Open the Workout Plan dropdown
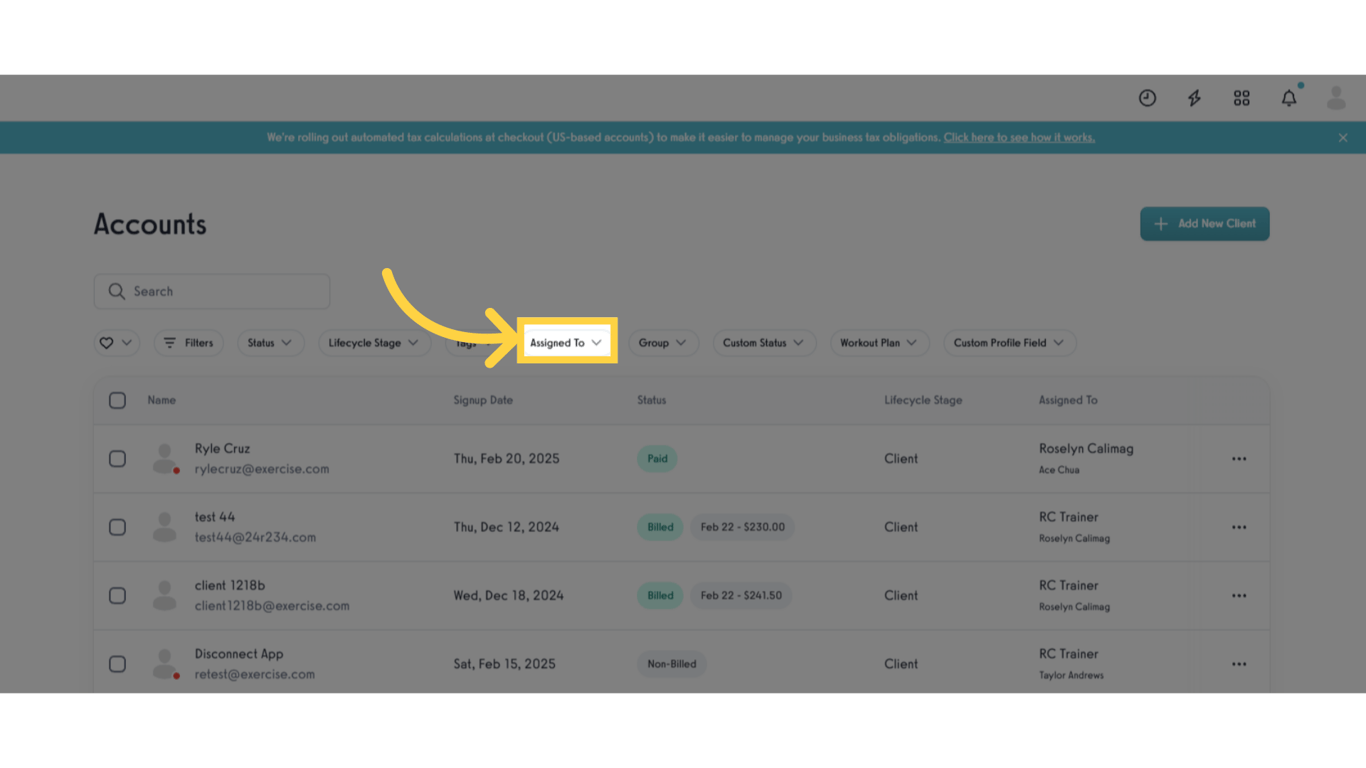The height and width of the screenshot is (768, 1366). click(x=879, y=342)
